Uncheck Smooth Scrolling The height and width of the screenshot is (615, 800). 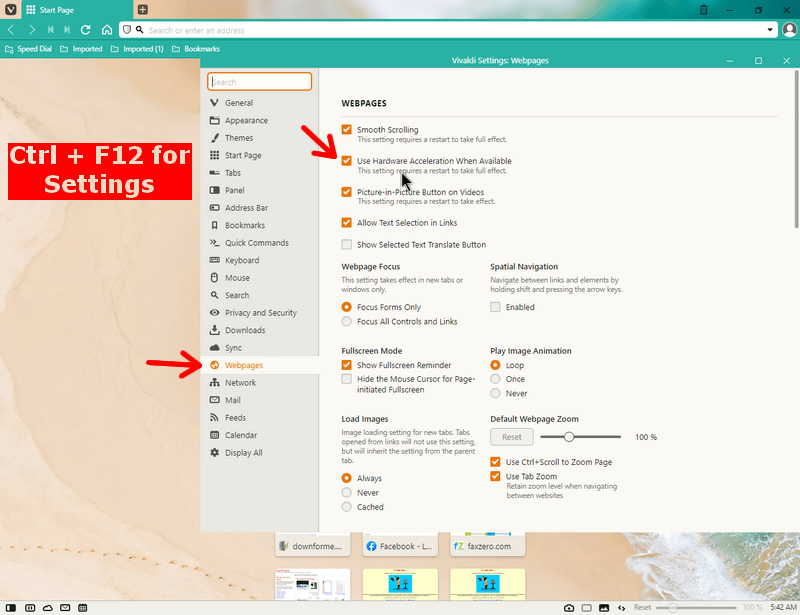[346, 130]
